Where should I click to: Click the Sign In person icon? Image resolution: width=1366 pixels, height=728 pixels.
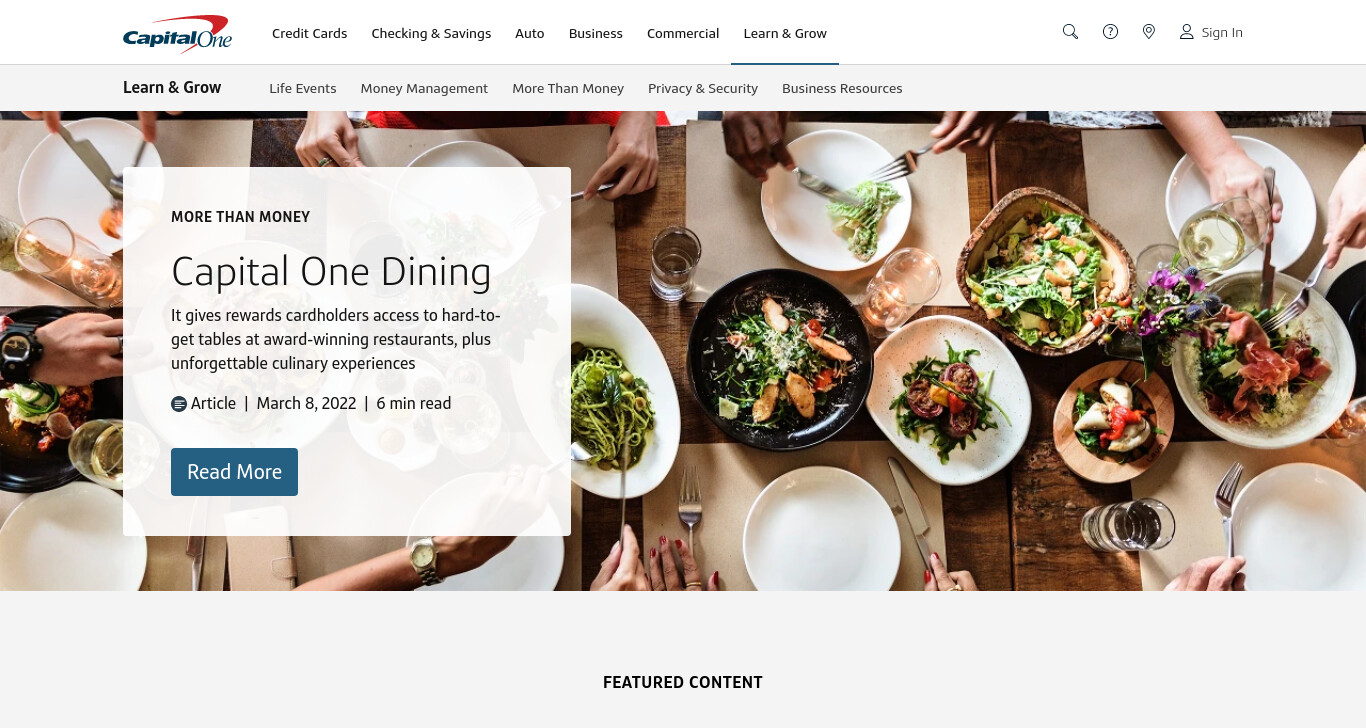pos(1186,32)
